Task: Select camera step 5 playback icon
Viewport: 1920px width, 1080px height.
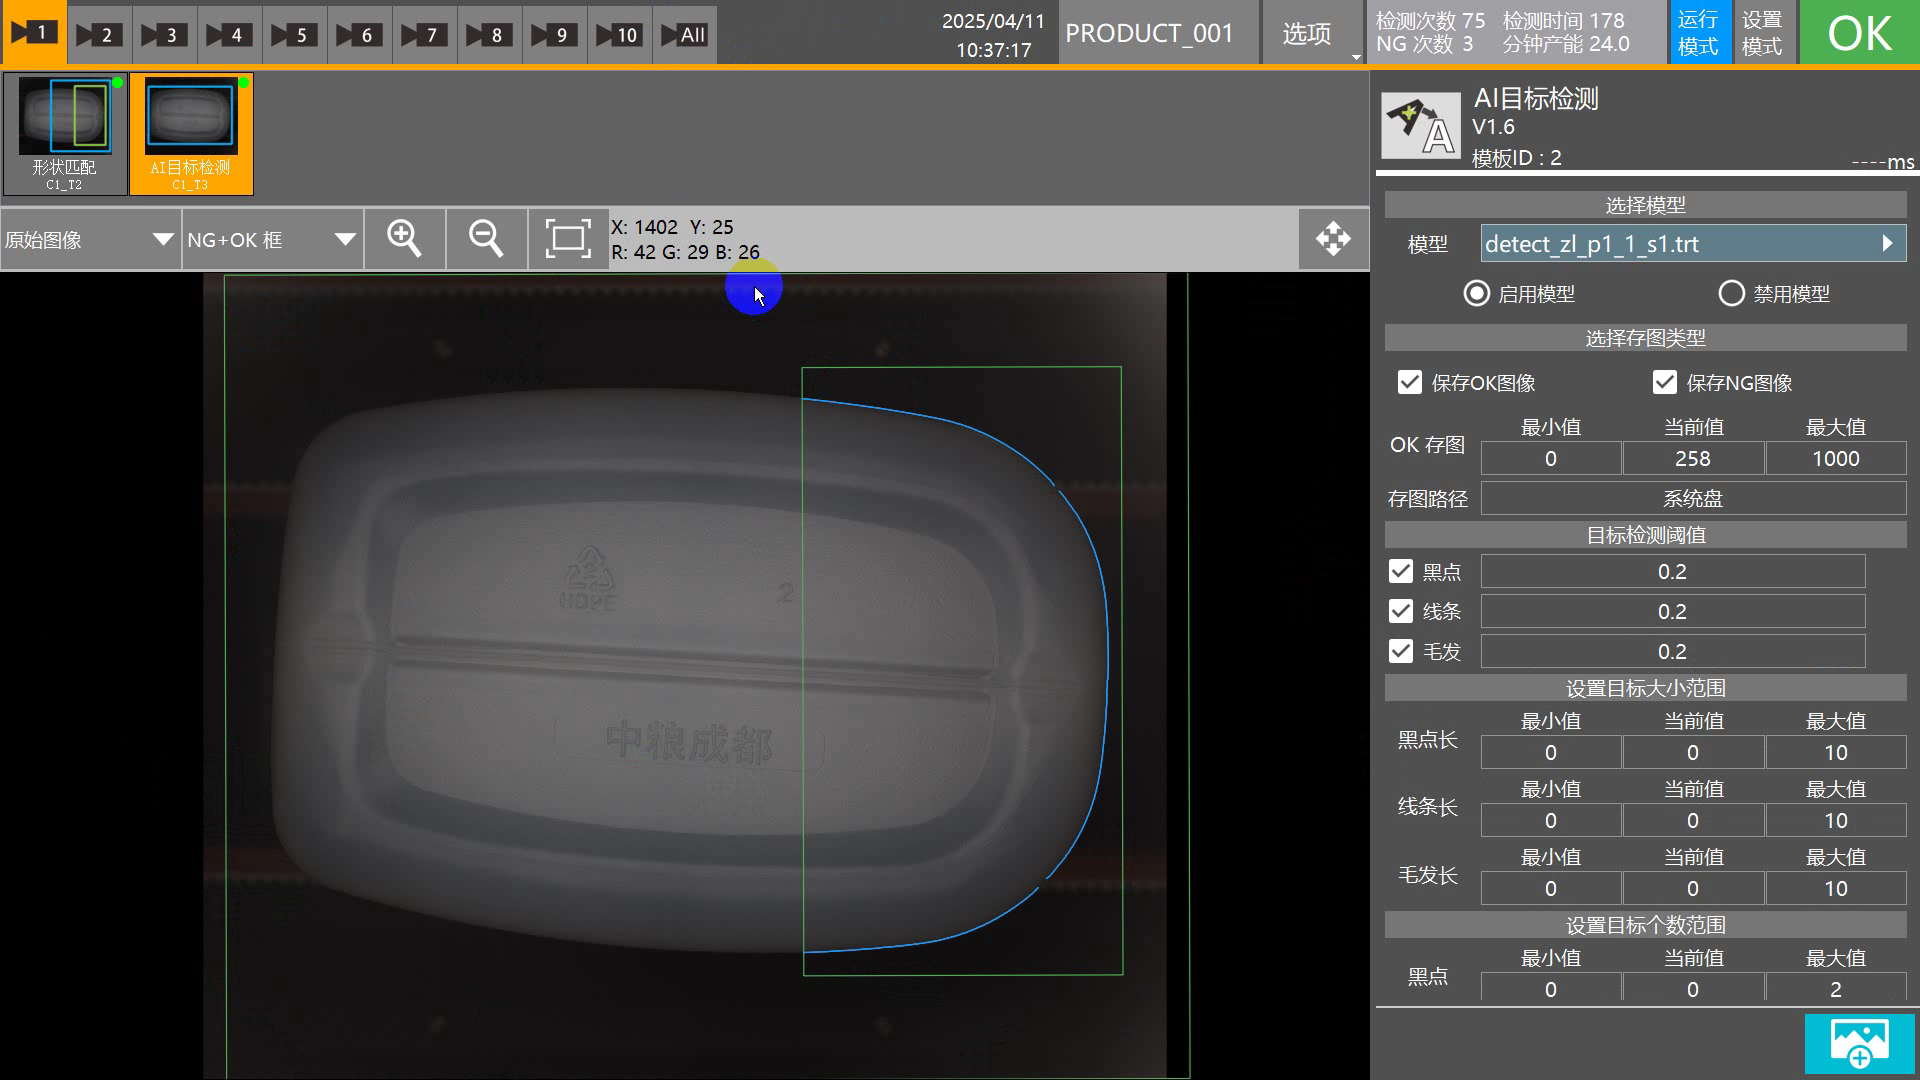Action: [293, 34]
